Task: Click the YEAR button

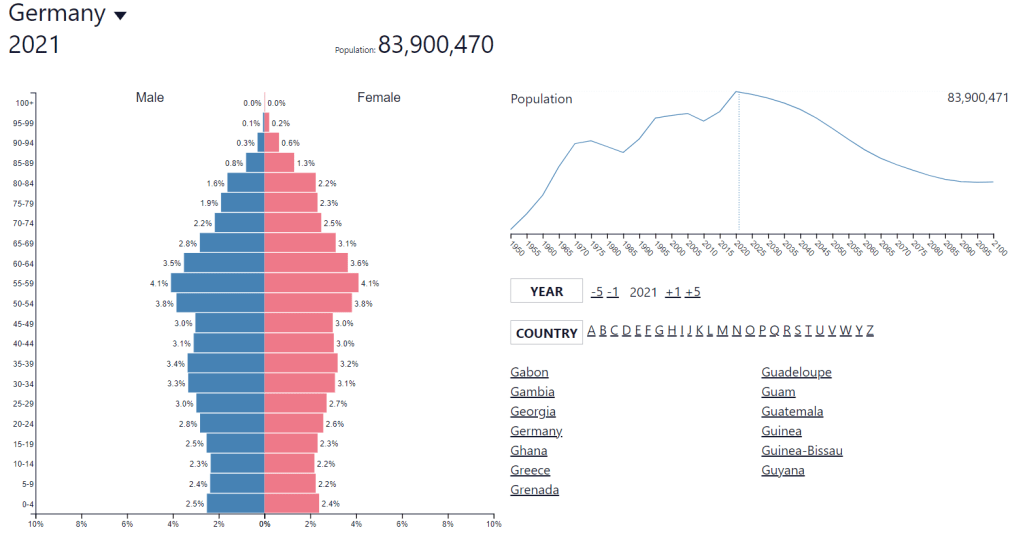Action: click(x=546, y=292)
